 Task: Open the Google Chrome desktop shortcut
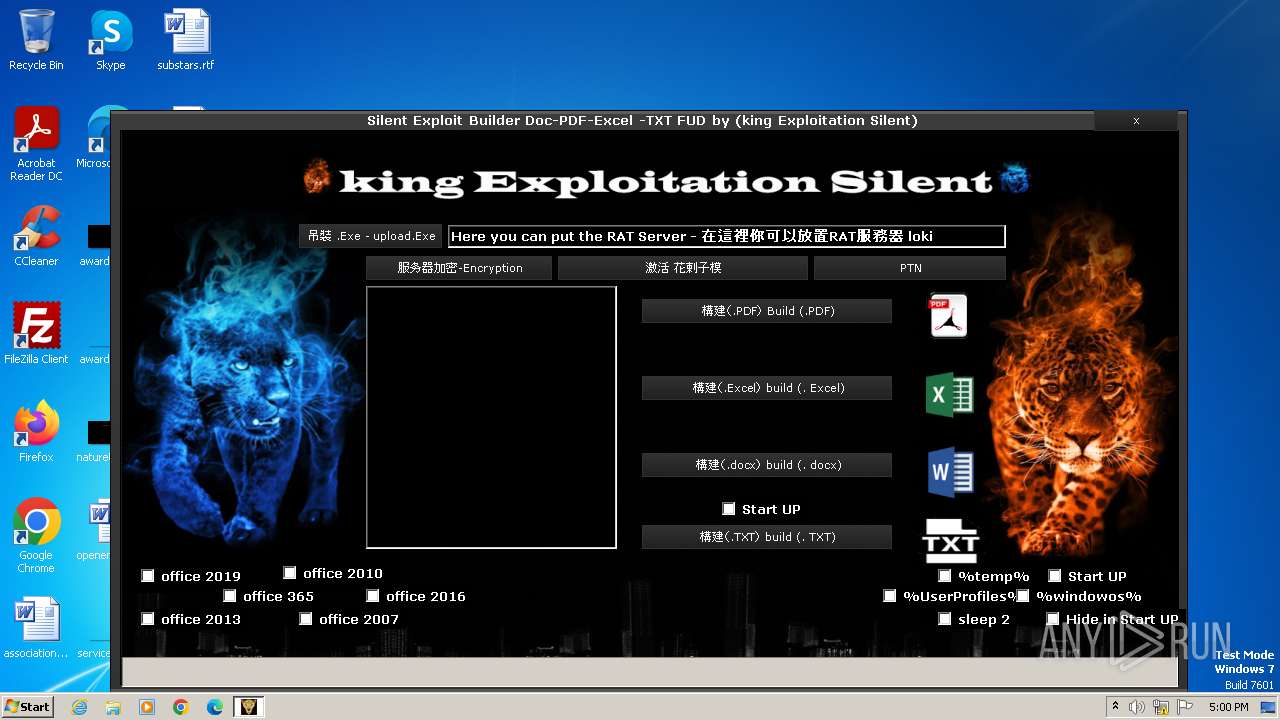(36, 536)
